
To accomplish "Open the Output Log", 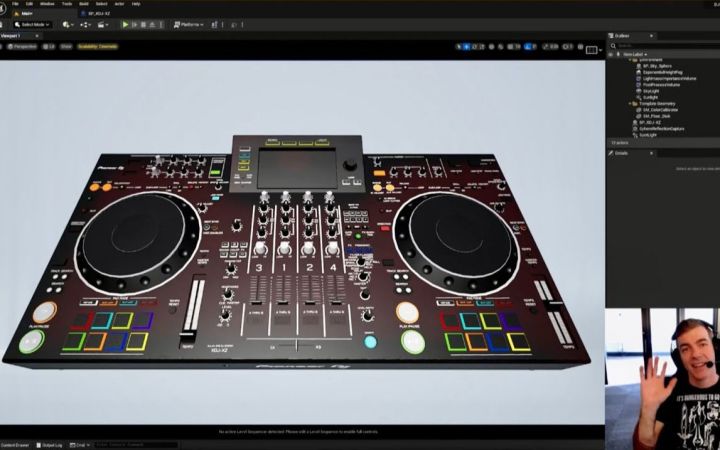I will click(49, 445).
